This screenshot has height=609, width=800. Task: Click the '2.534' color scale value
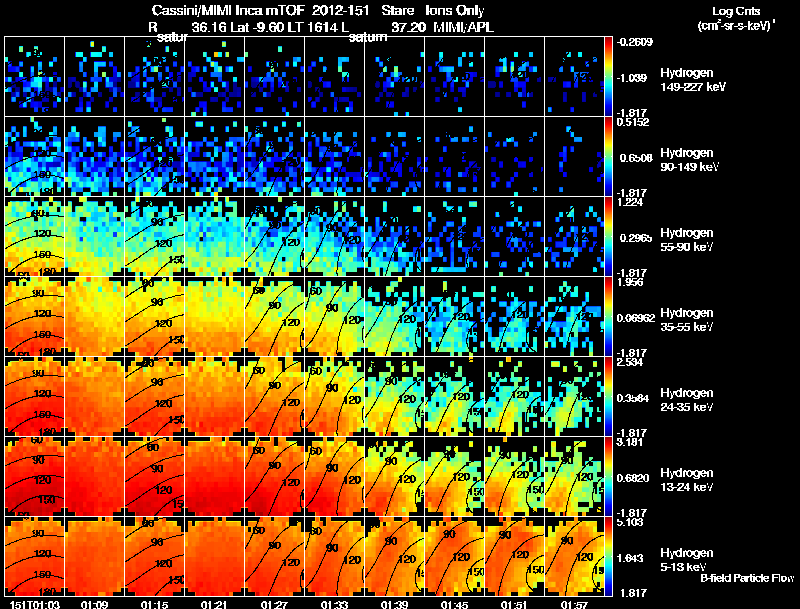(630, 362)
